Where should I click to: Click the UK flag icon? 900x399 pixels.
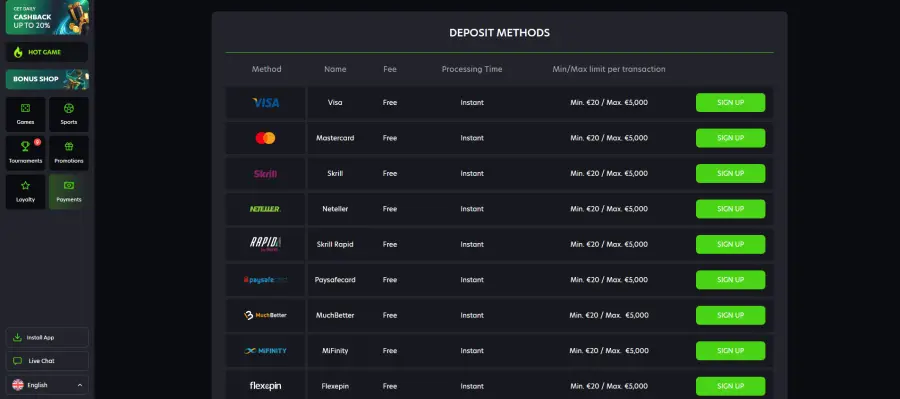tap(18, 385)
